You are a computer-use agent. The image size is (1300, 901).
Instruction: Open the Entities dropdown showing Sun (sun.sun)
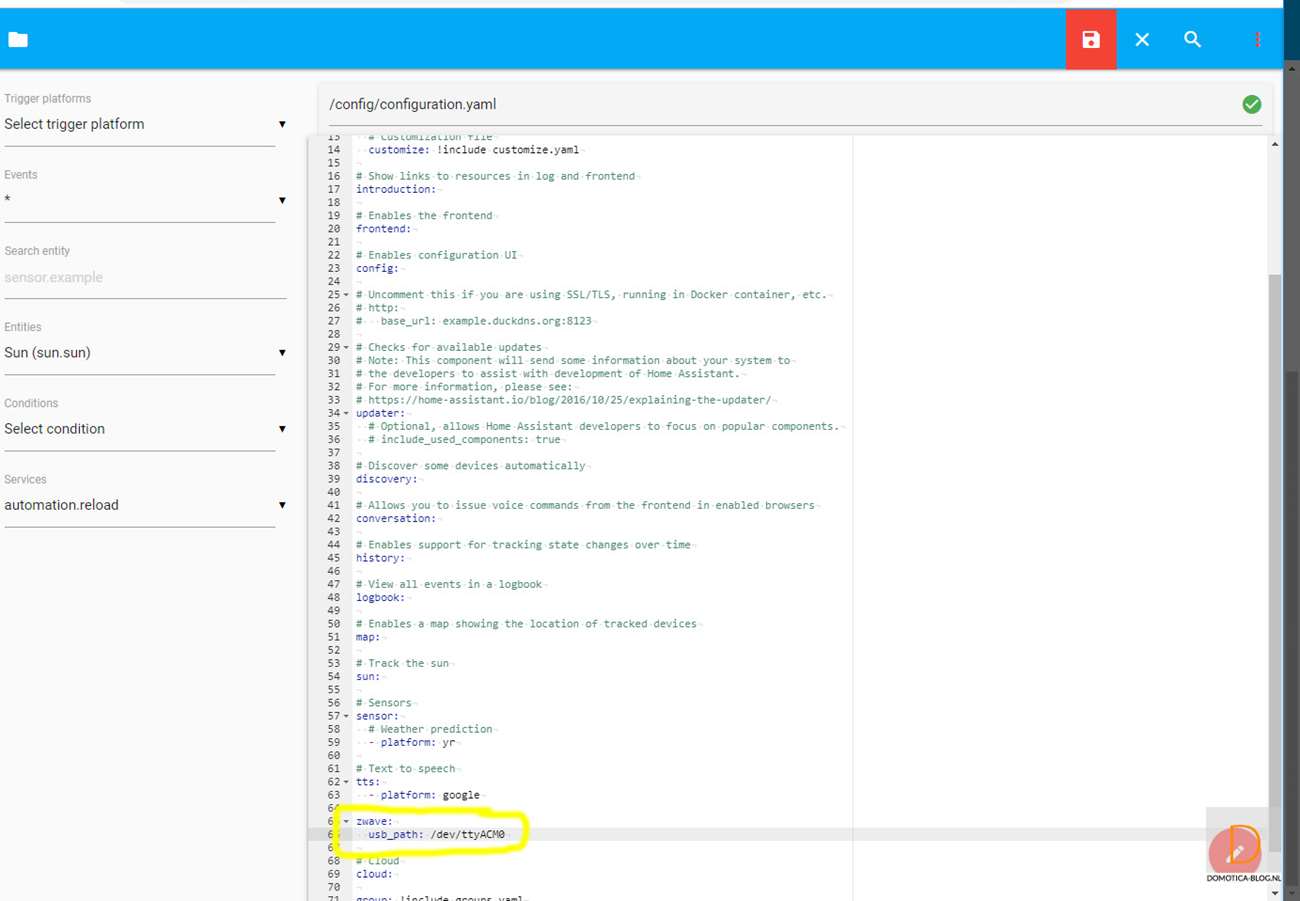pyautogui.click(x=144, y=353)
